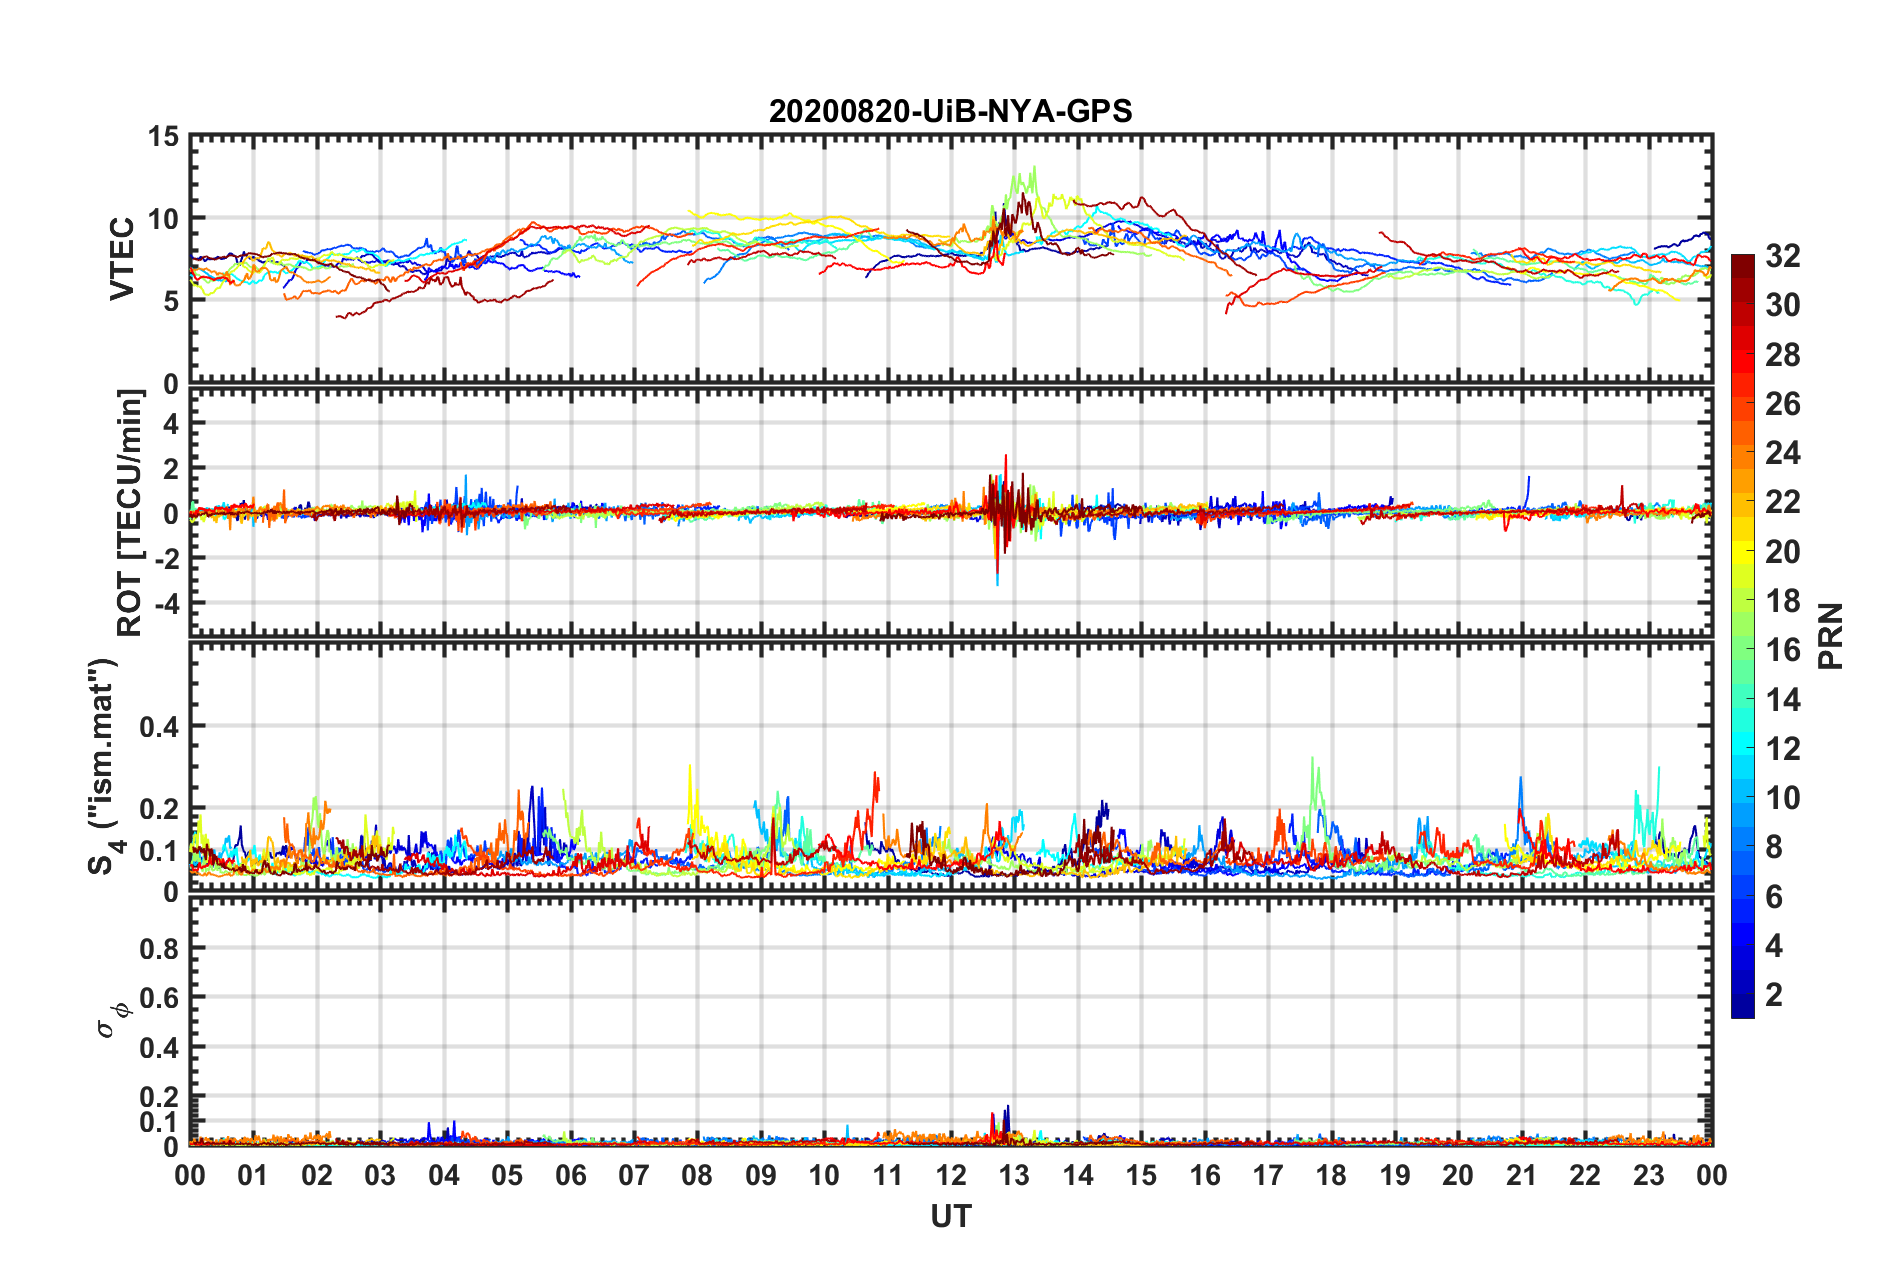
Task: Click ROT axis tick label 2
Action: [x=171, y=469]
